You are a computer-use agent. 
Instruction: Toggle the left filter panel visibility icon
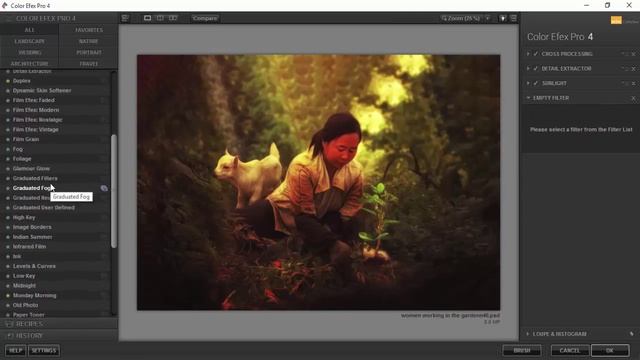click(125, 18)
